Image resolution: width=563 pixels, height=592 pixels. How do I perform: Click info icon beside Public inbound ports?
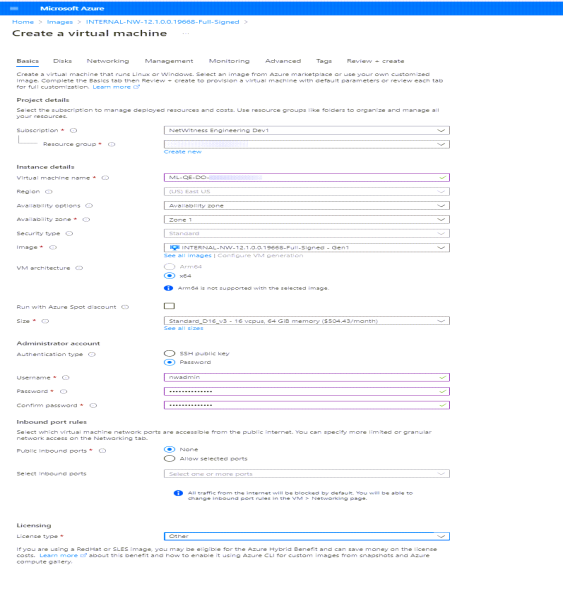tap(102, 451)
